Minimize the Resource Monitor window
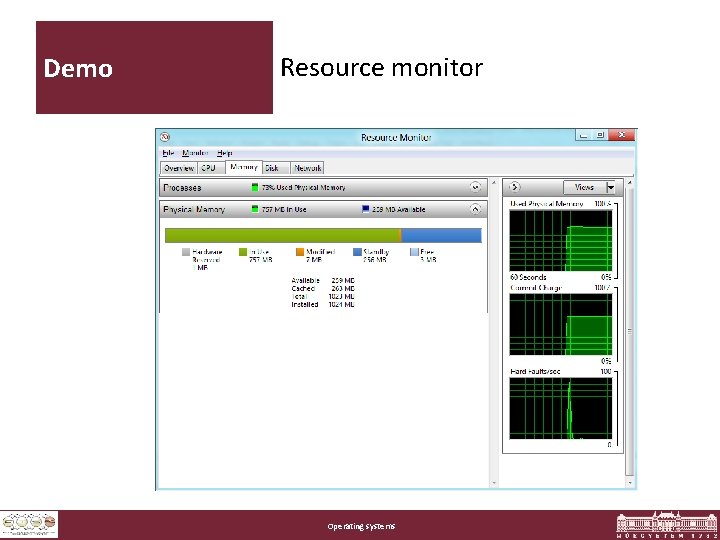Screen dimensions: 720x540 tap(583, 135)
